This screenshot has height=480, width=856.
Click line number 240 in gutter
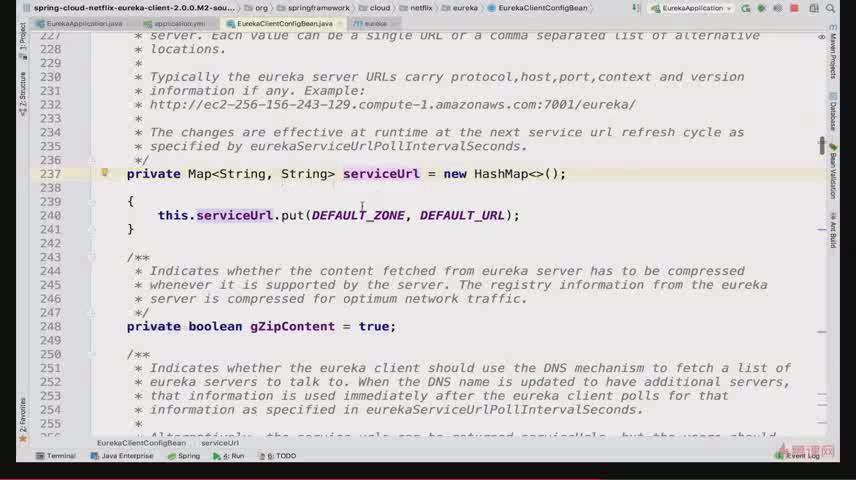pyautogui.click(x=50, y=215)
